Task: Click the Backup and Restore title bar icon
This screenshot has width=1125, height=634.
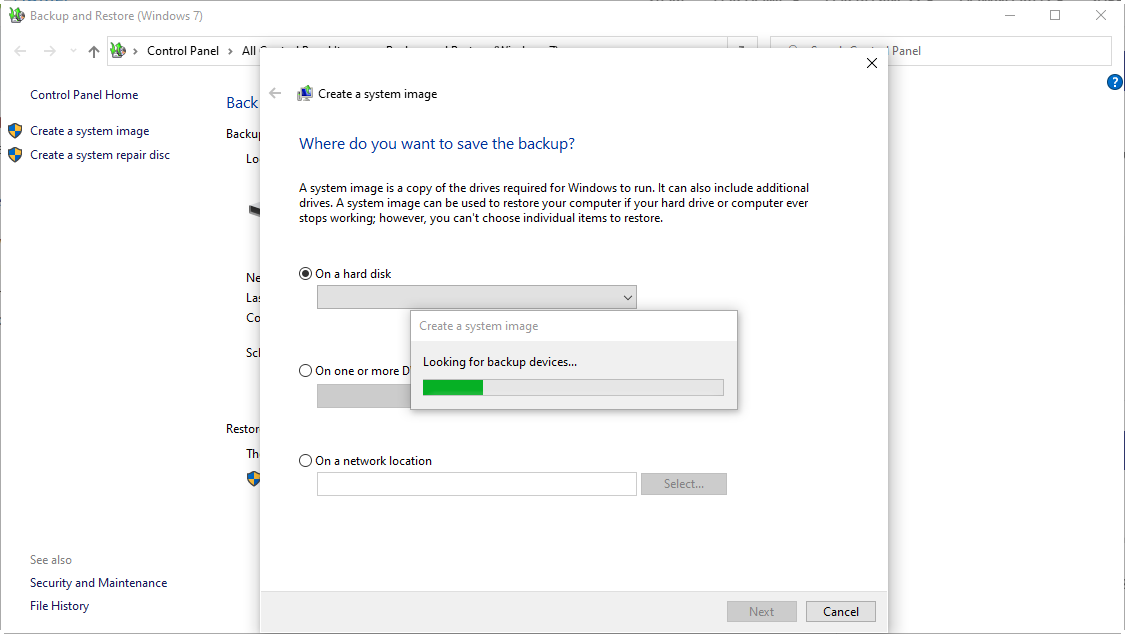Action: pos(17,15)
